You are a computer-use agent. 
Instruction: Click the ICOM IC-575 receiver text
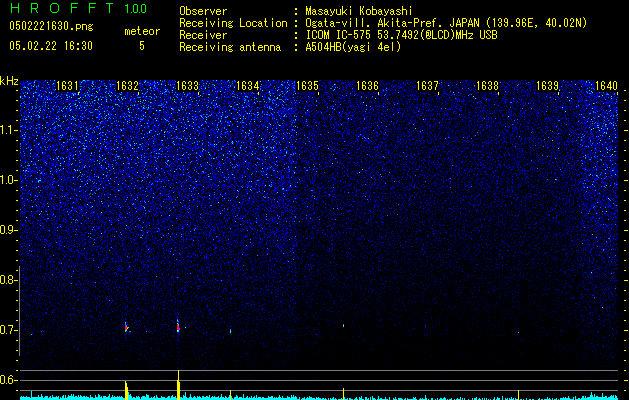click(401, 35)
